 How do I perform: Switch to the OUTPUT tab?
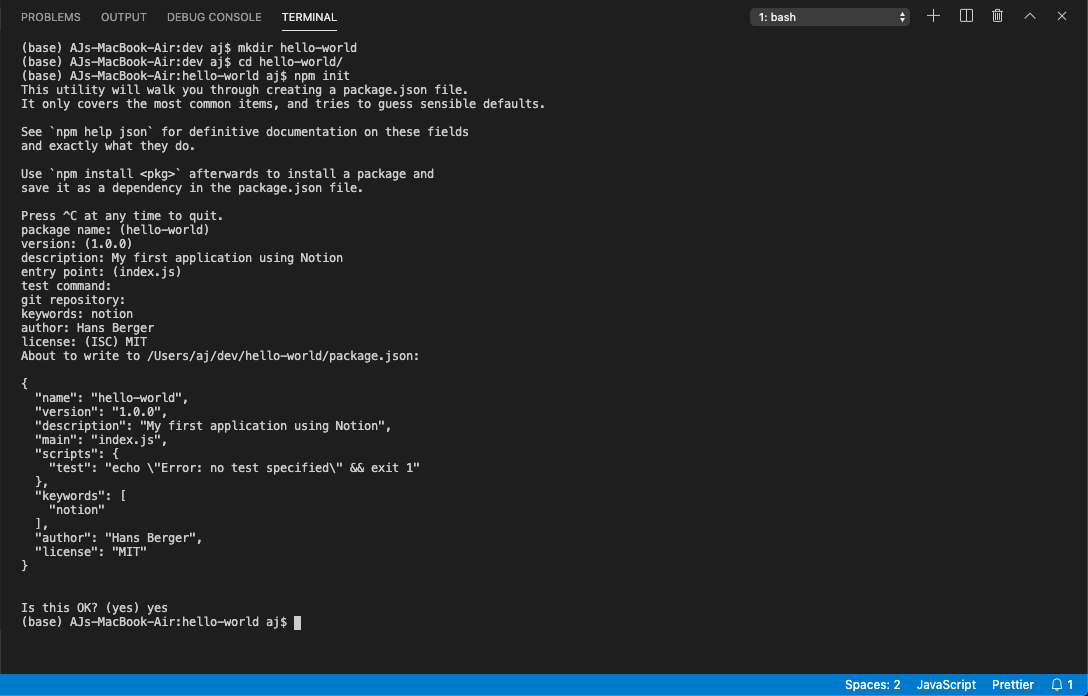(x=124, y=17)
